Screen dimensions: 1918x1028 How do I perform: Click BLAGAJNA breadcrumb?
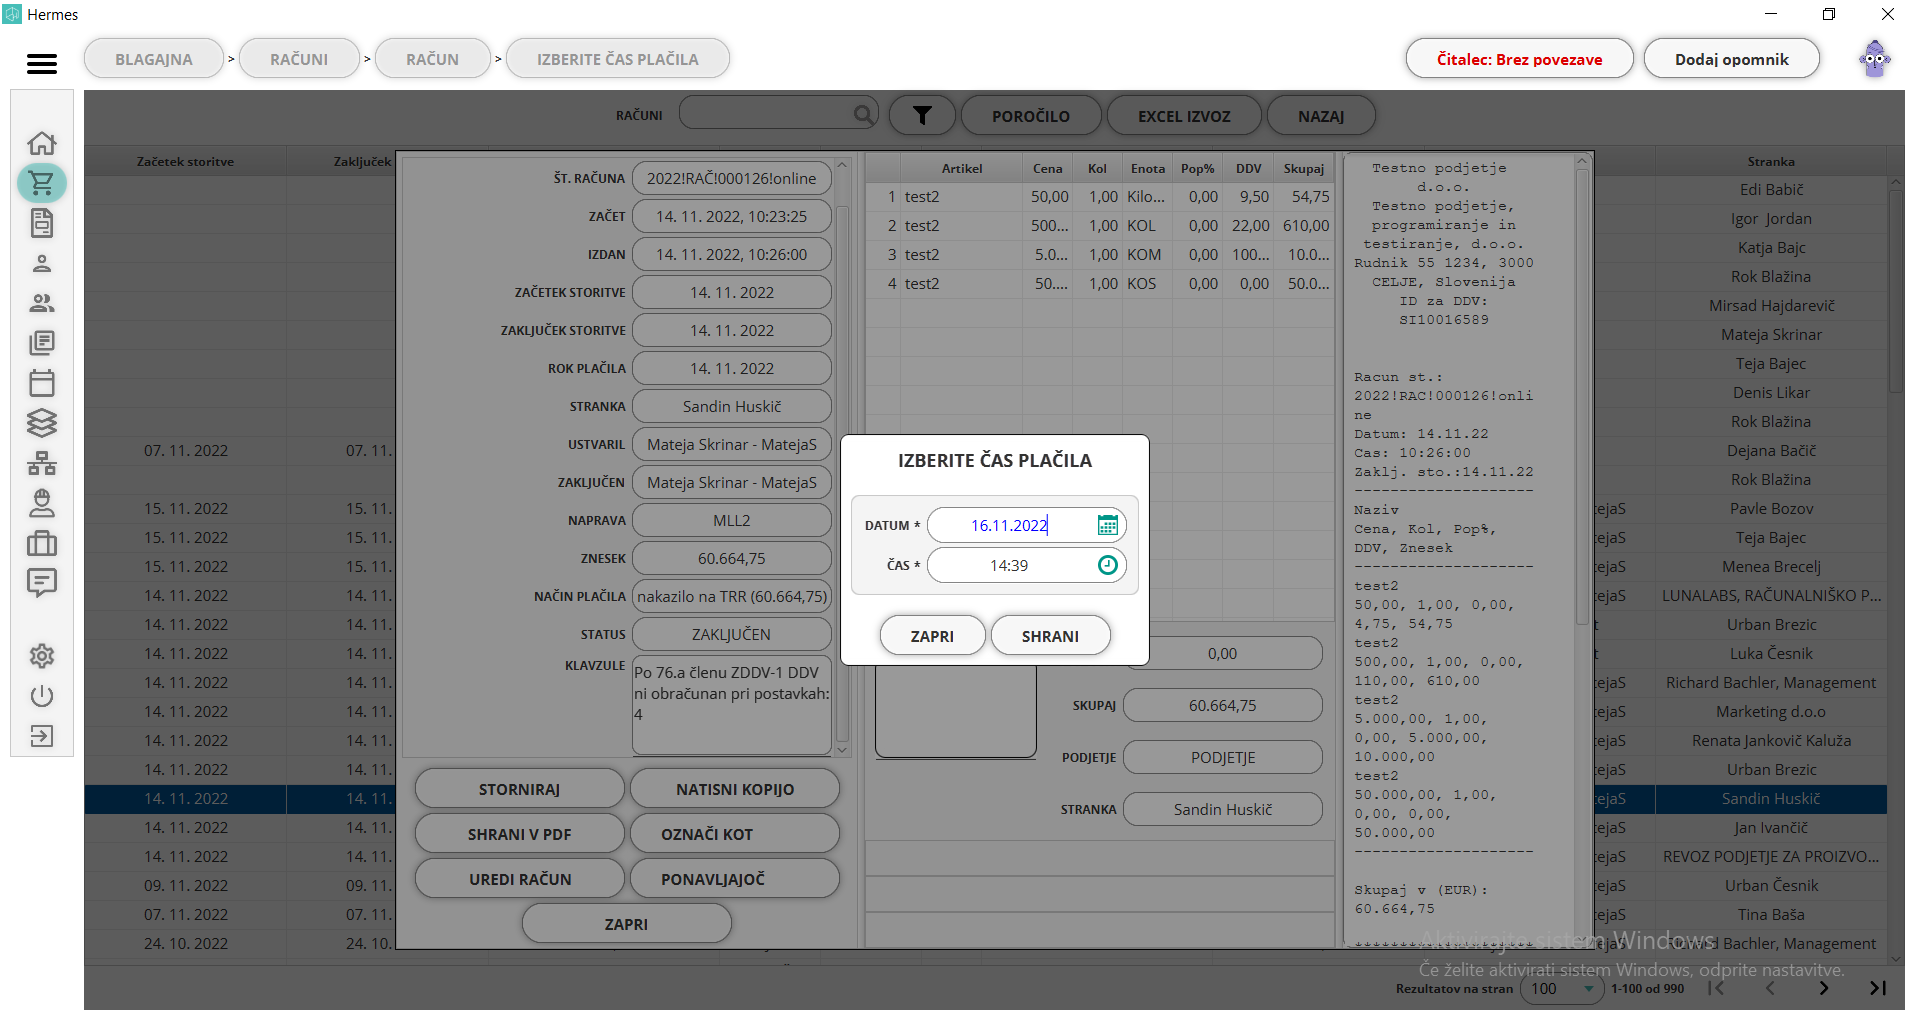point(154,59)
